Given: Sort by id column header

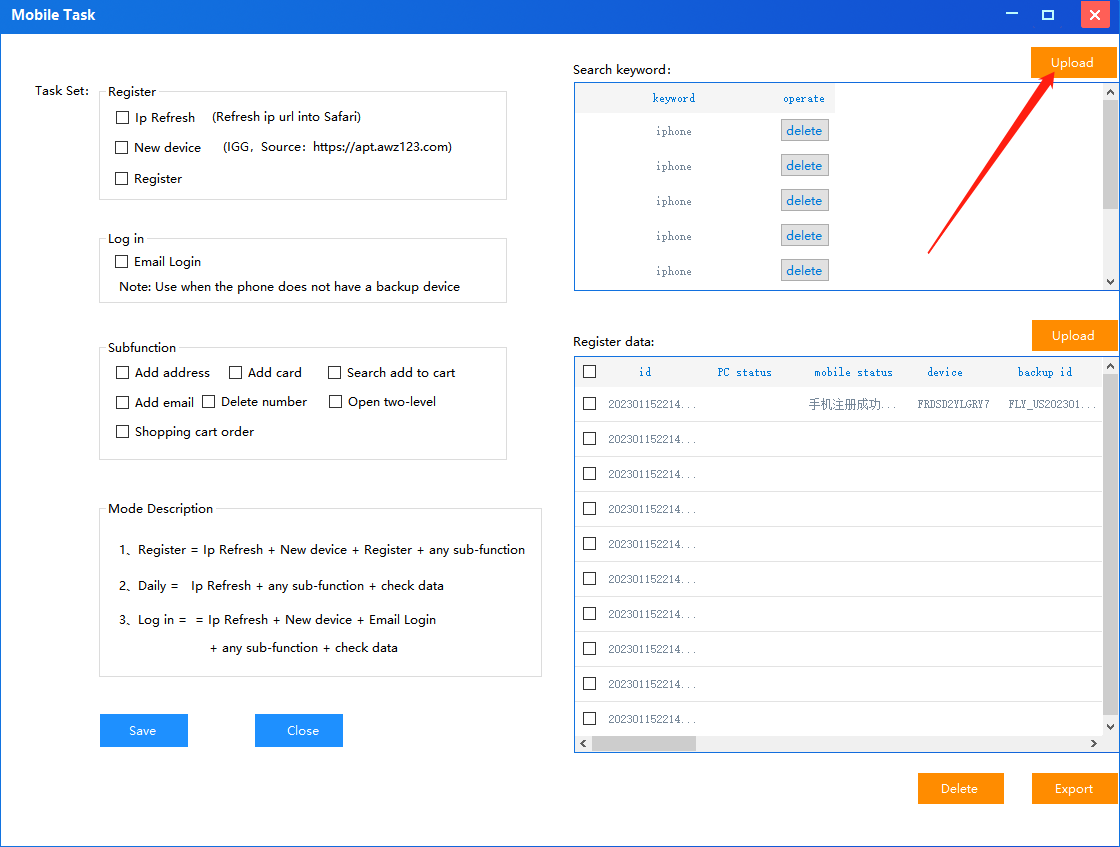Looking at the screenshot, I should pos(645,372).
